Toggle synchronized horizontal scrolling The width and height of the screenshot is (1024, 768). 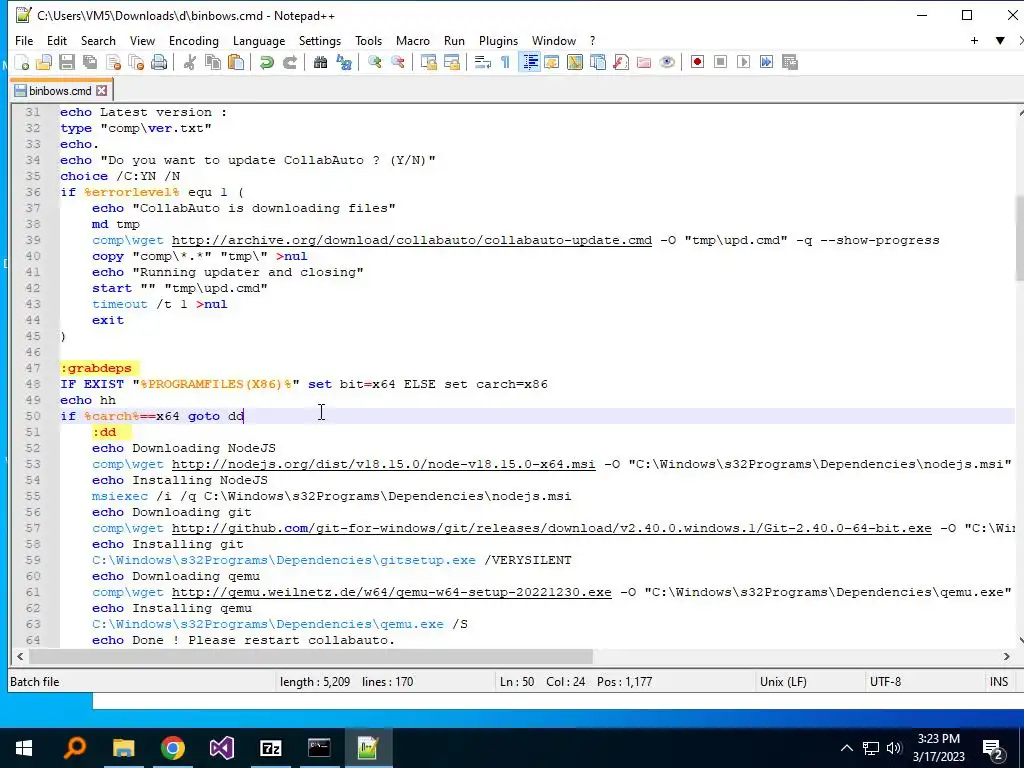click(451, 62)
